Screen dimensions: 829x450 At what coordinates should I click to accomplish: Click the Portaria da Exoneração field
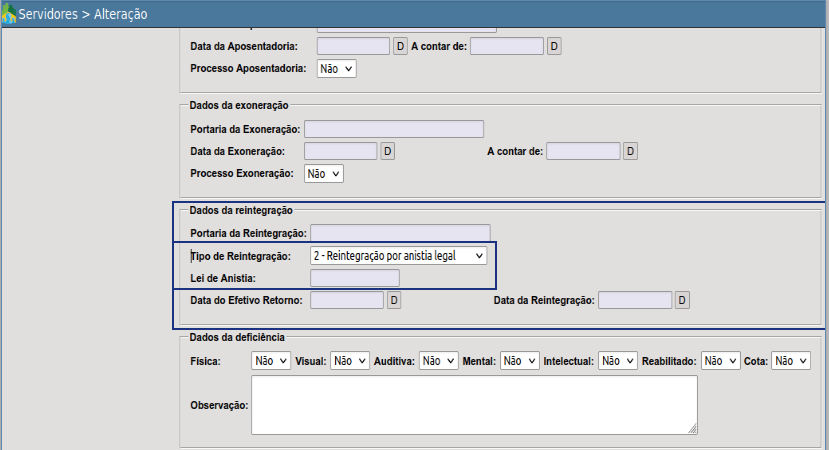394,129
